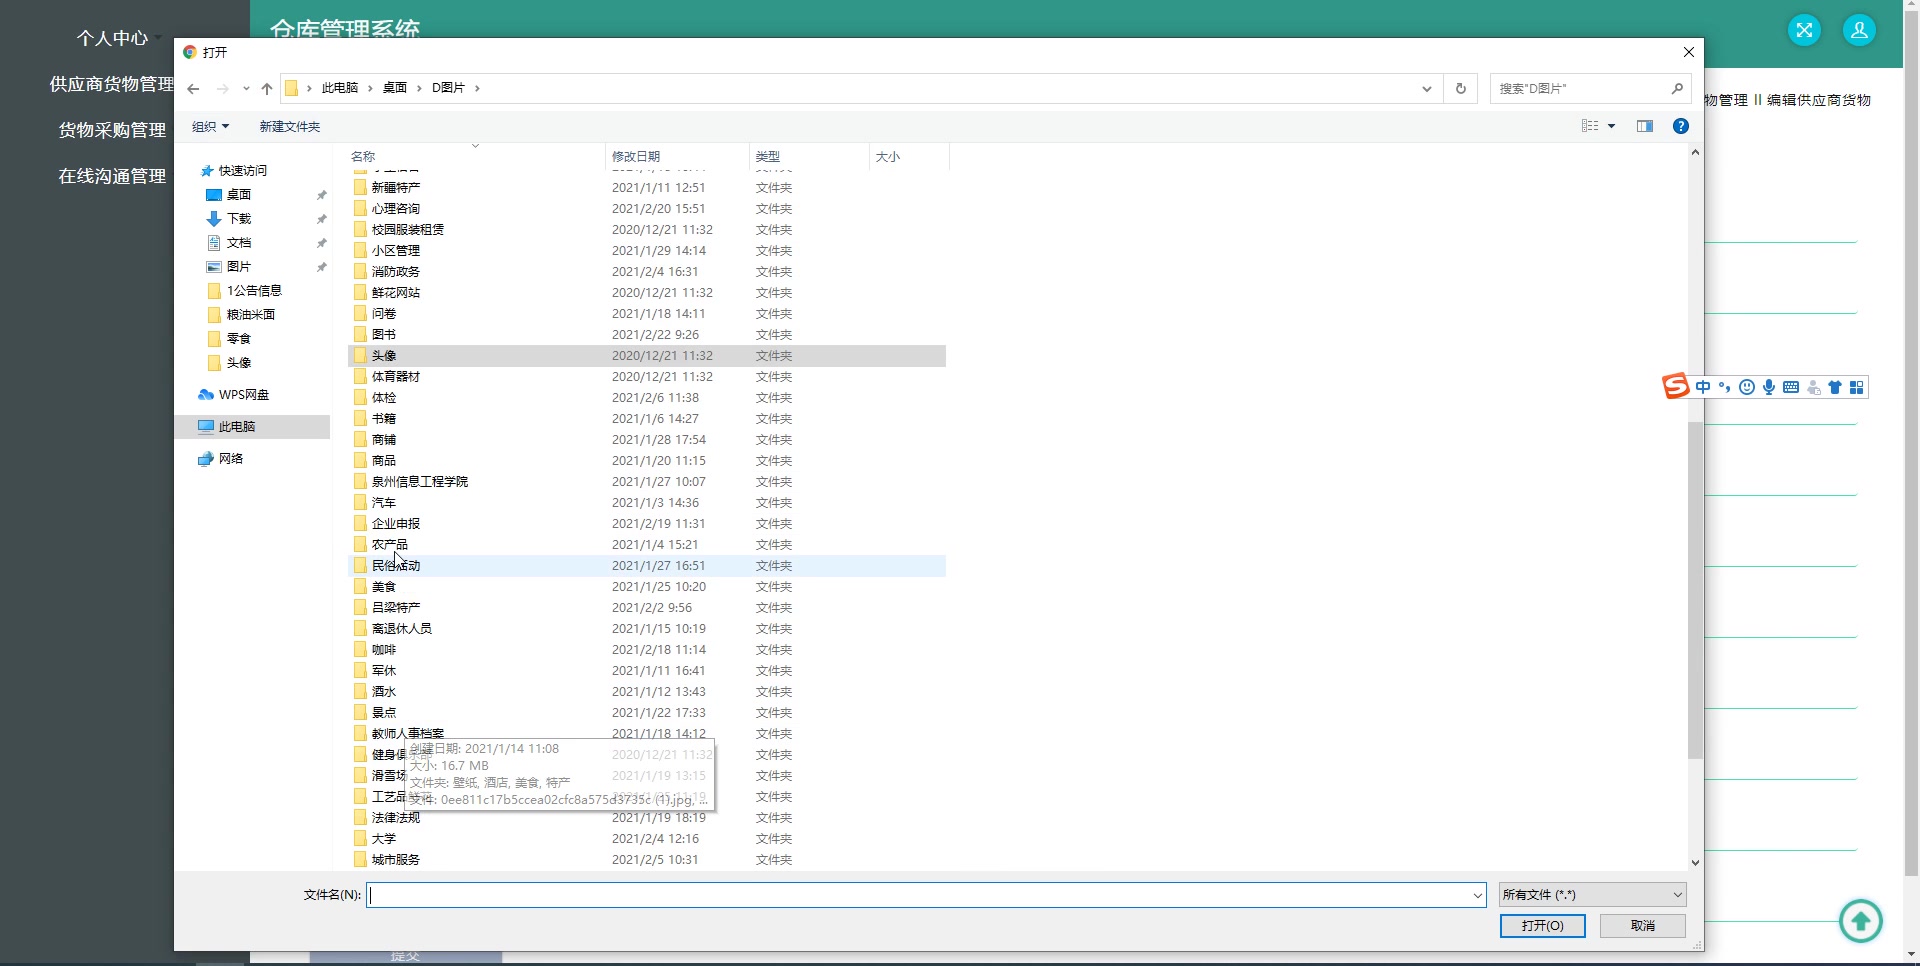The image size is (1920, 966).
Task: Select the 城市服务 folder
Action: (x=647, y=860)
